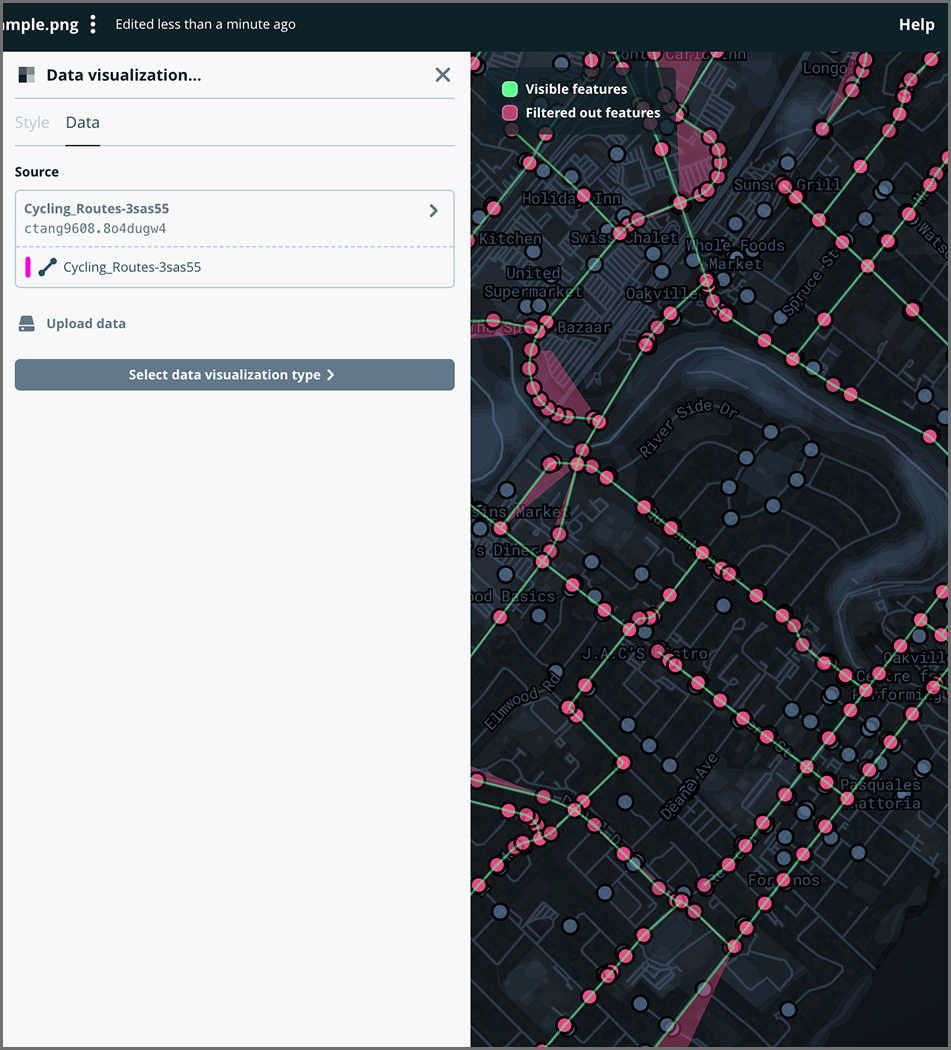Click the pink Filtered out features legend dot
Screen dimensions: 951x1050
click(511, 113)
